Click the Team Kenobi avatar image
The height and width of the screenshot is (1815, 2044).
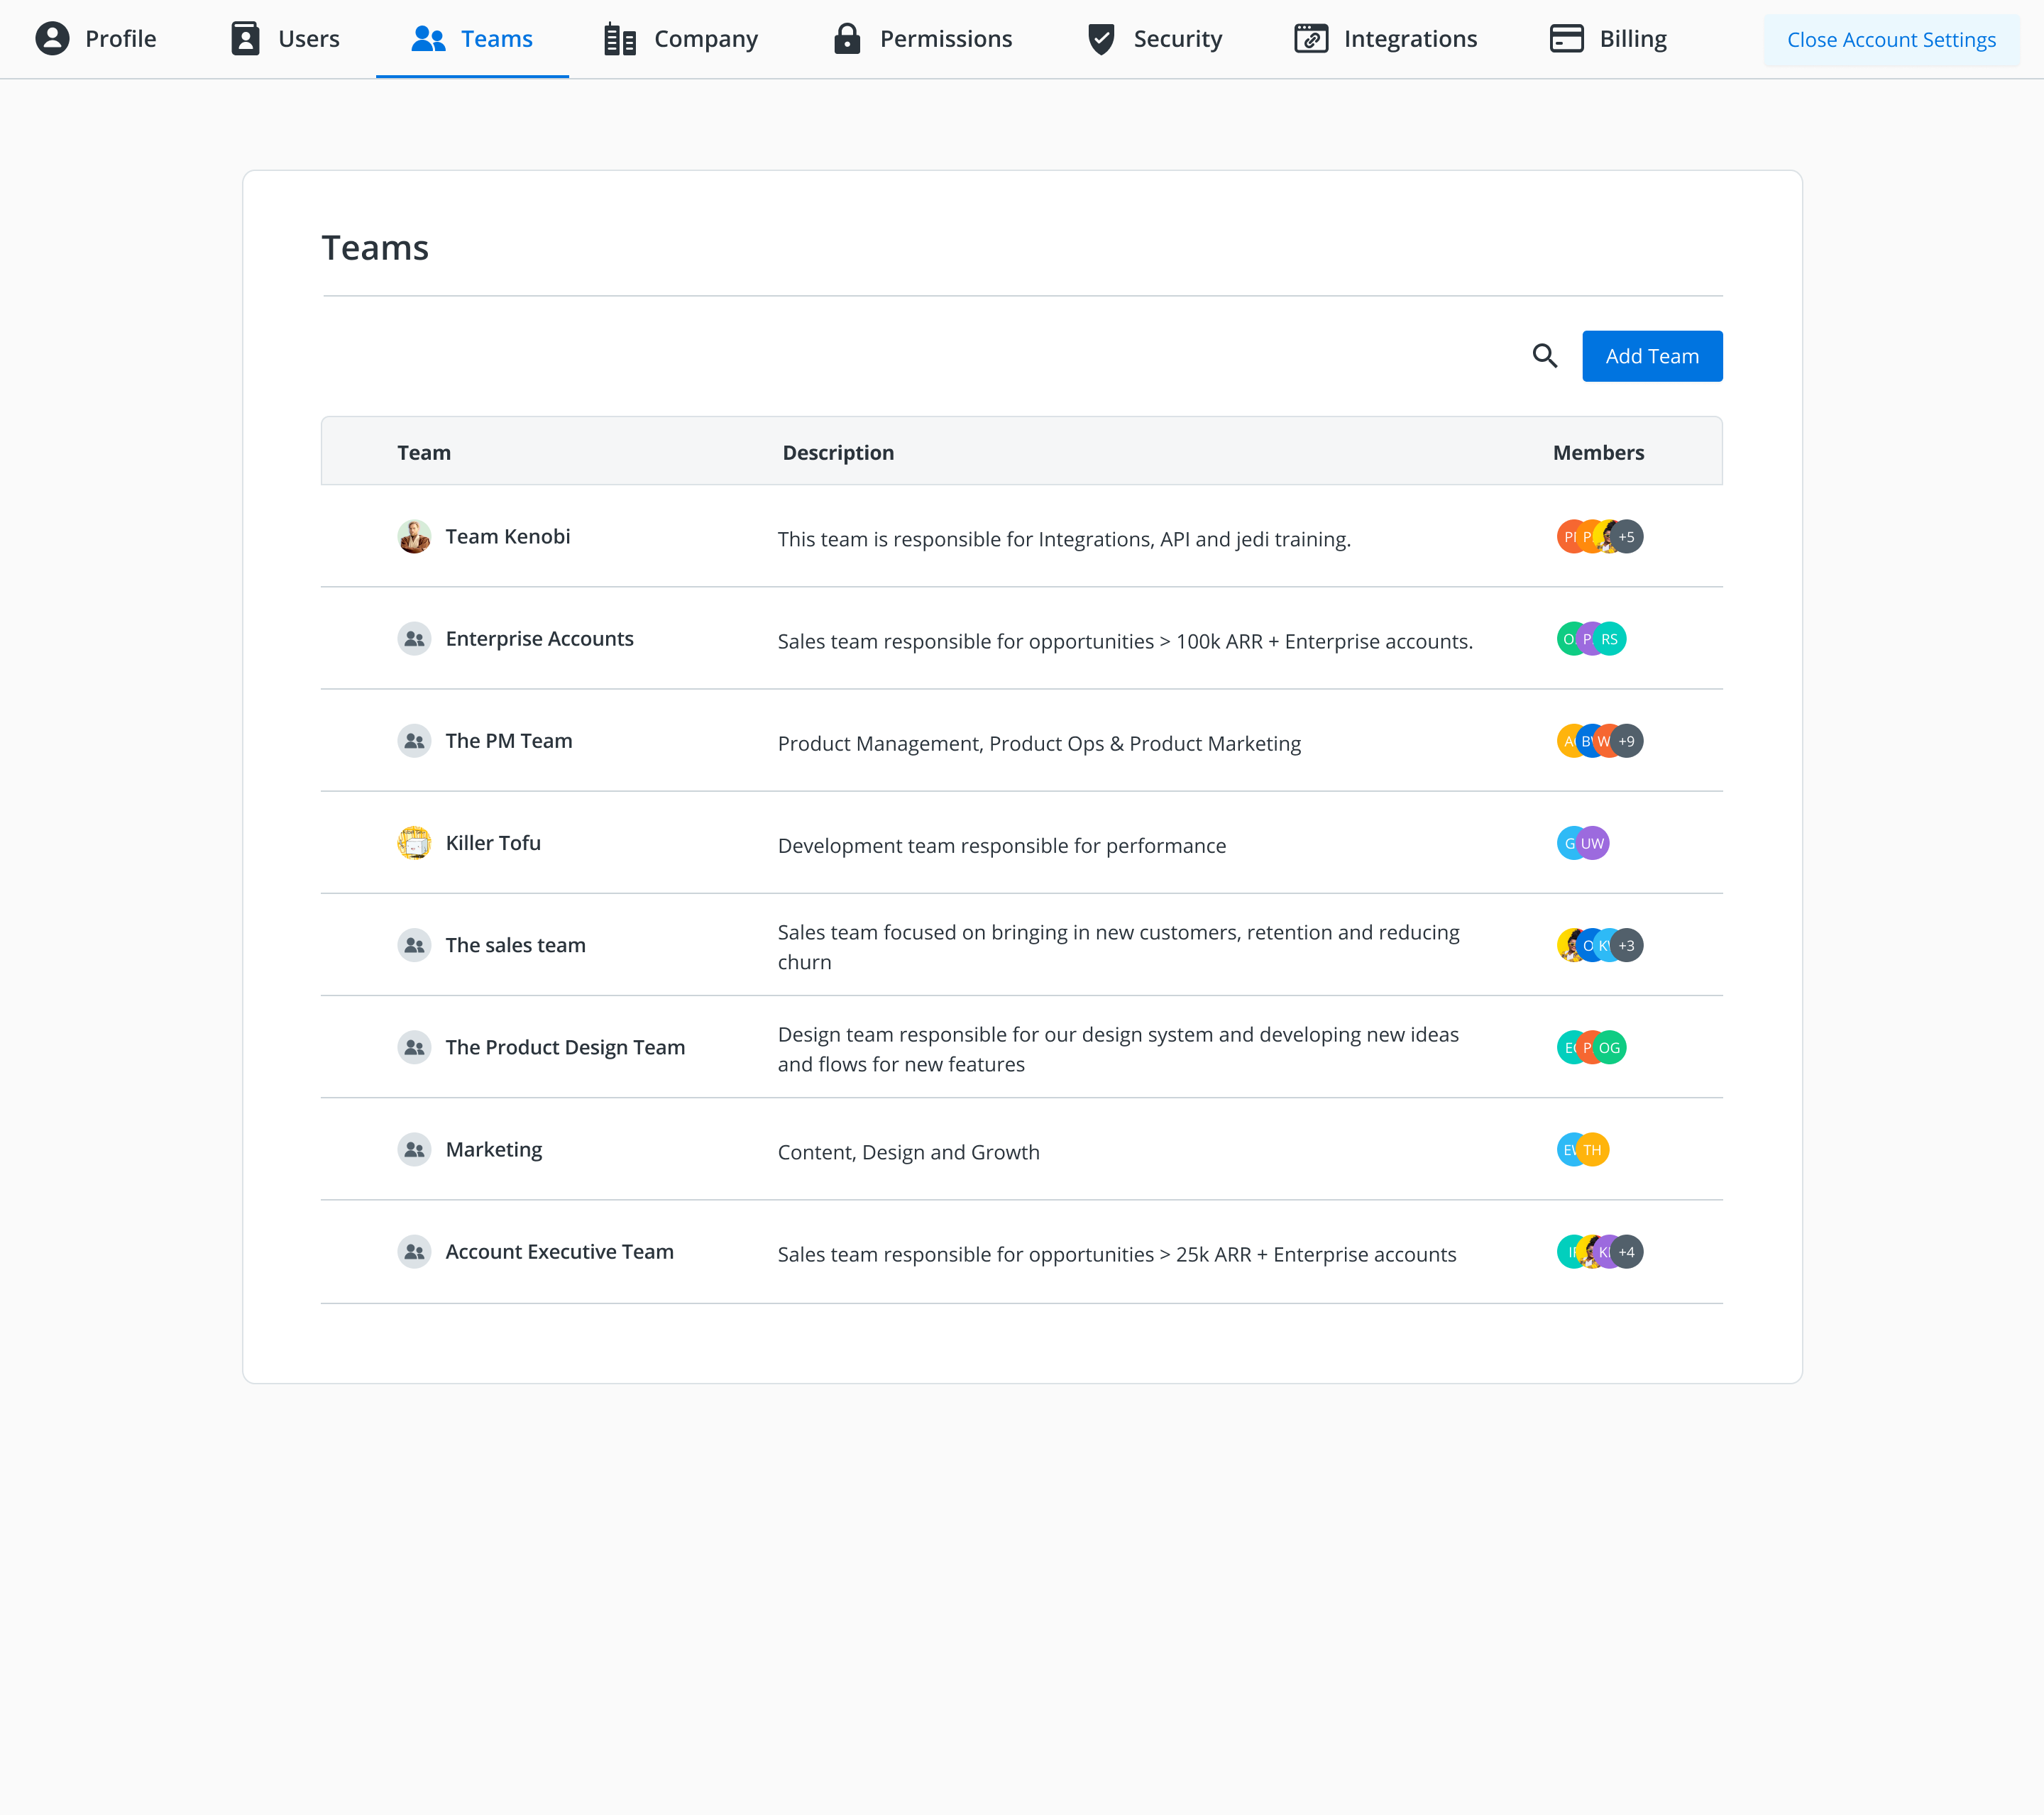[414, 537]
